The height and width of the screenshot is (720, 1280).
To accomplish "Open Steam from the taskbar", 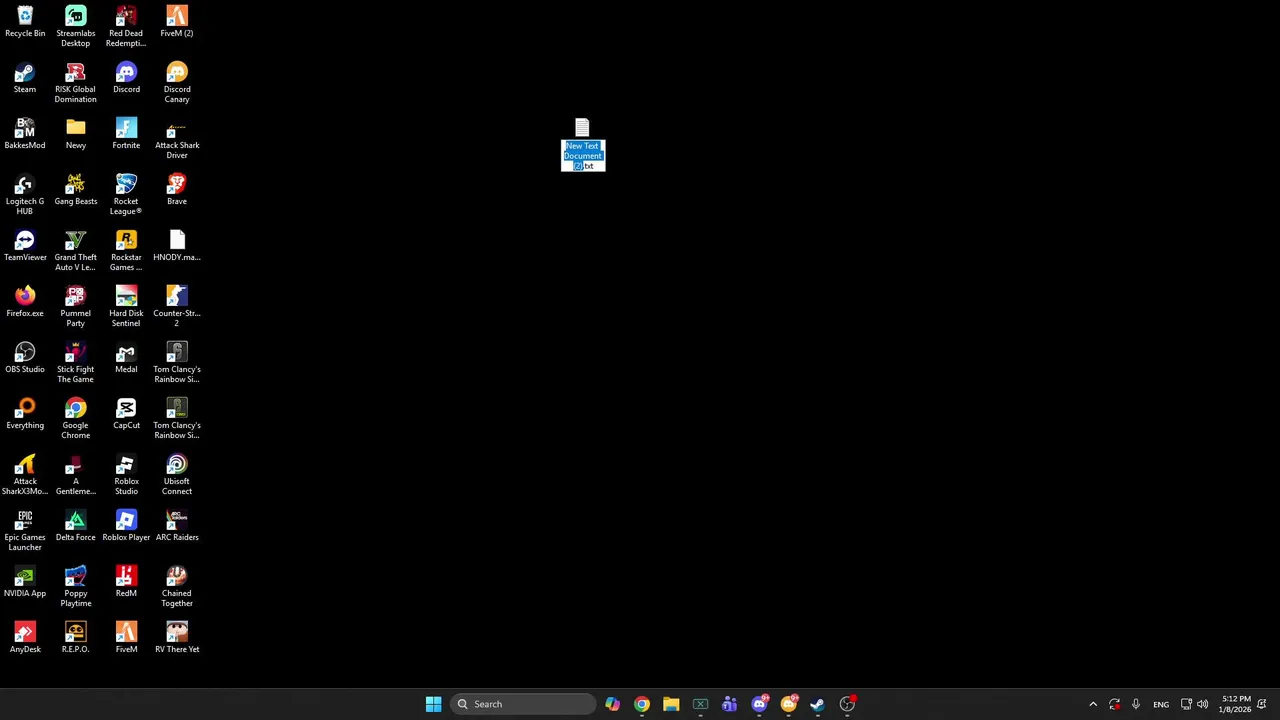I will tap(818, 704).
